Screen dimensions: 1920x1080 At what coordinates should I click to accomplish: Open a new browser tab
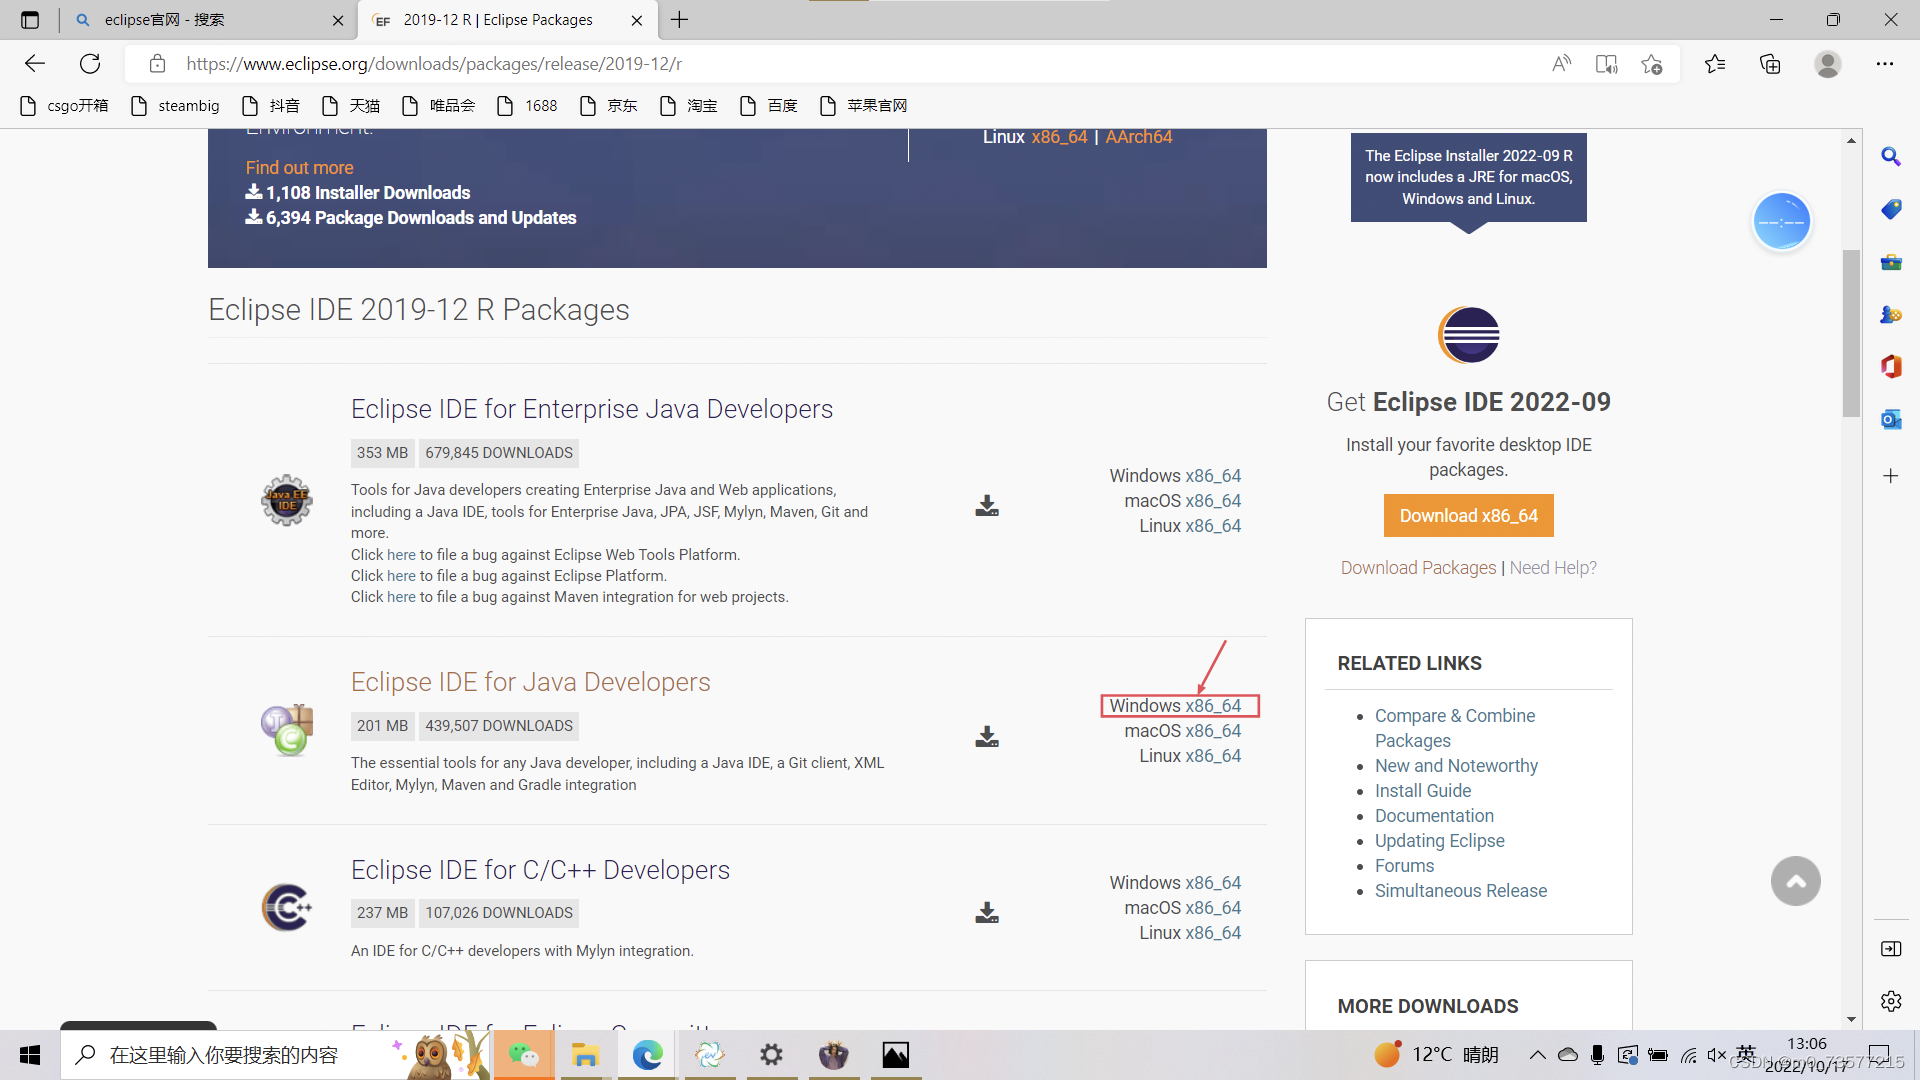click(680, 20)
